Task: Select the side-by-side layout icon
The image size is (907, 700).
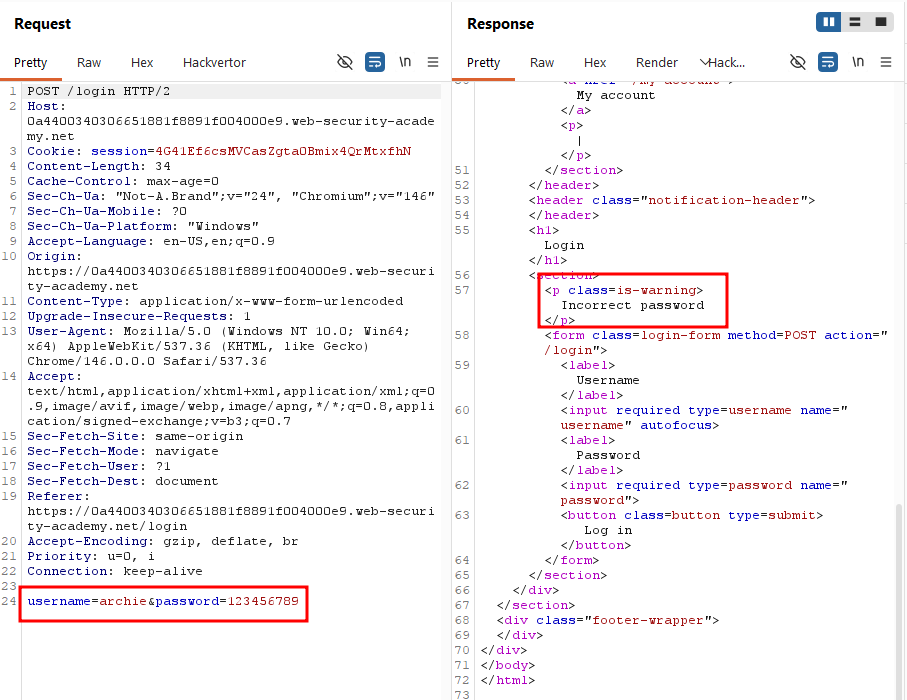Action: click(828, 22)
